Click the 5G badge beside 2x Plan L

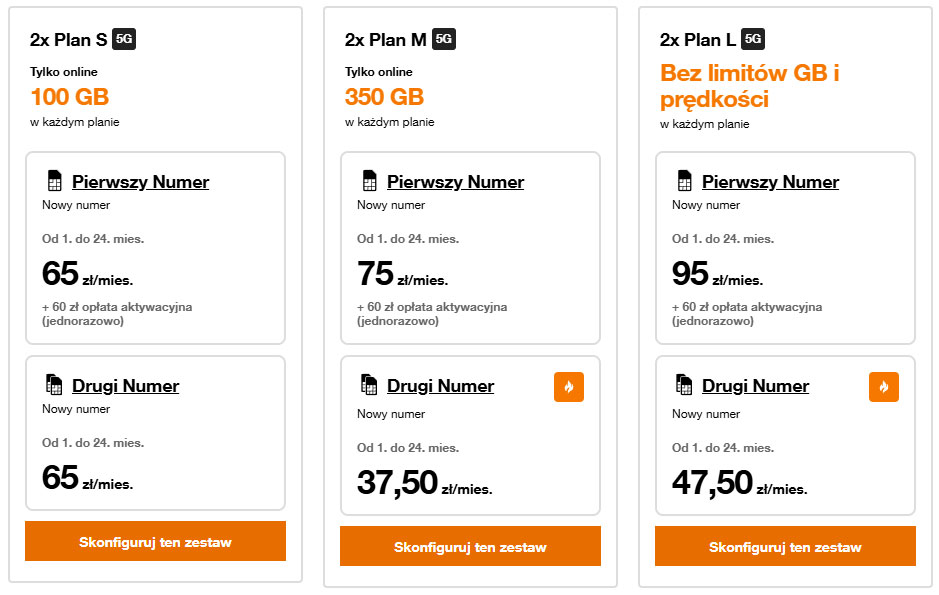(x=754, y=39)
